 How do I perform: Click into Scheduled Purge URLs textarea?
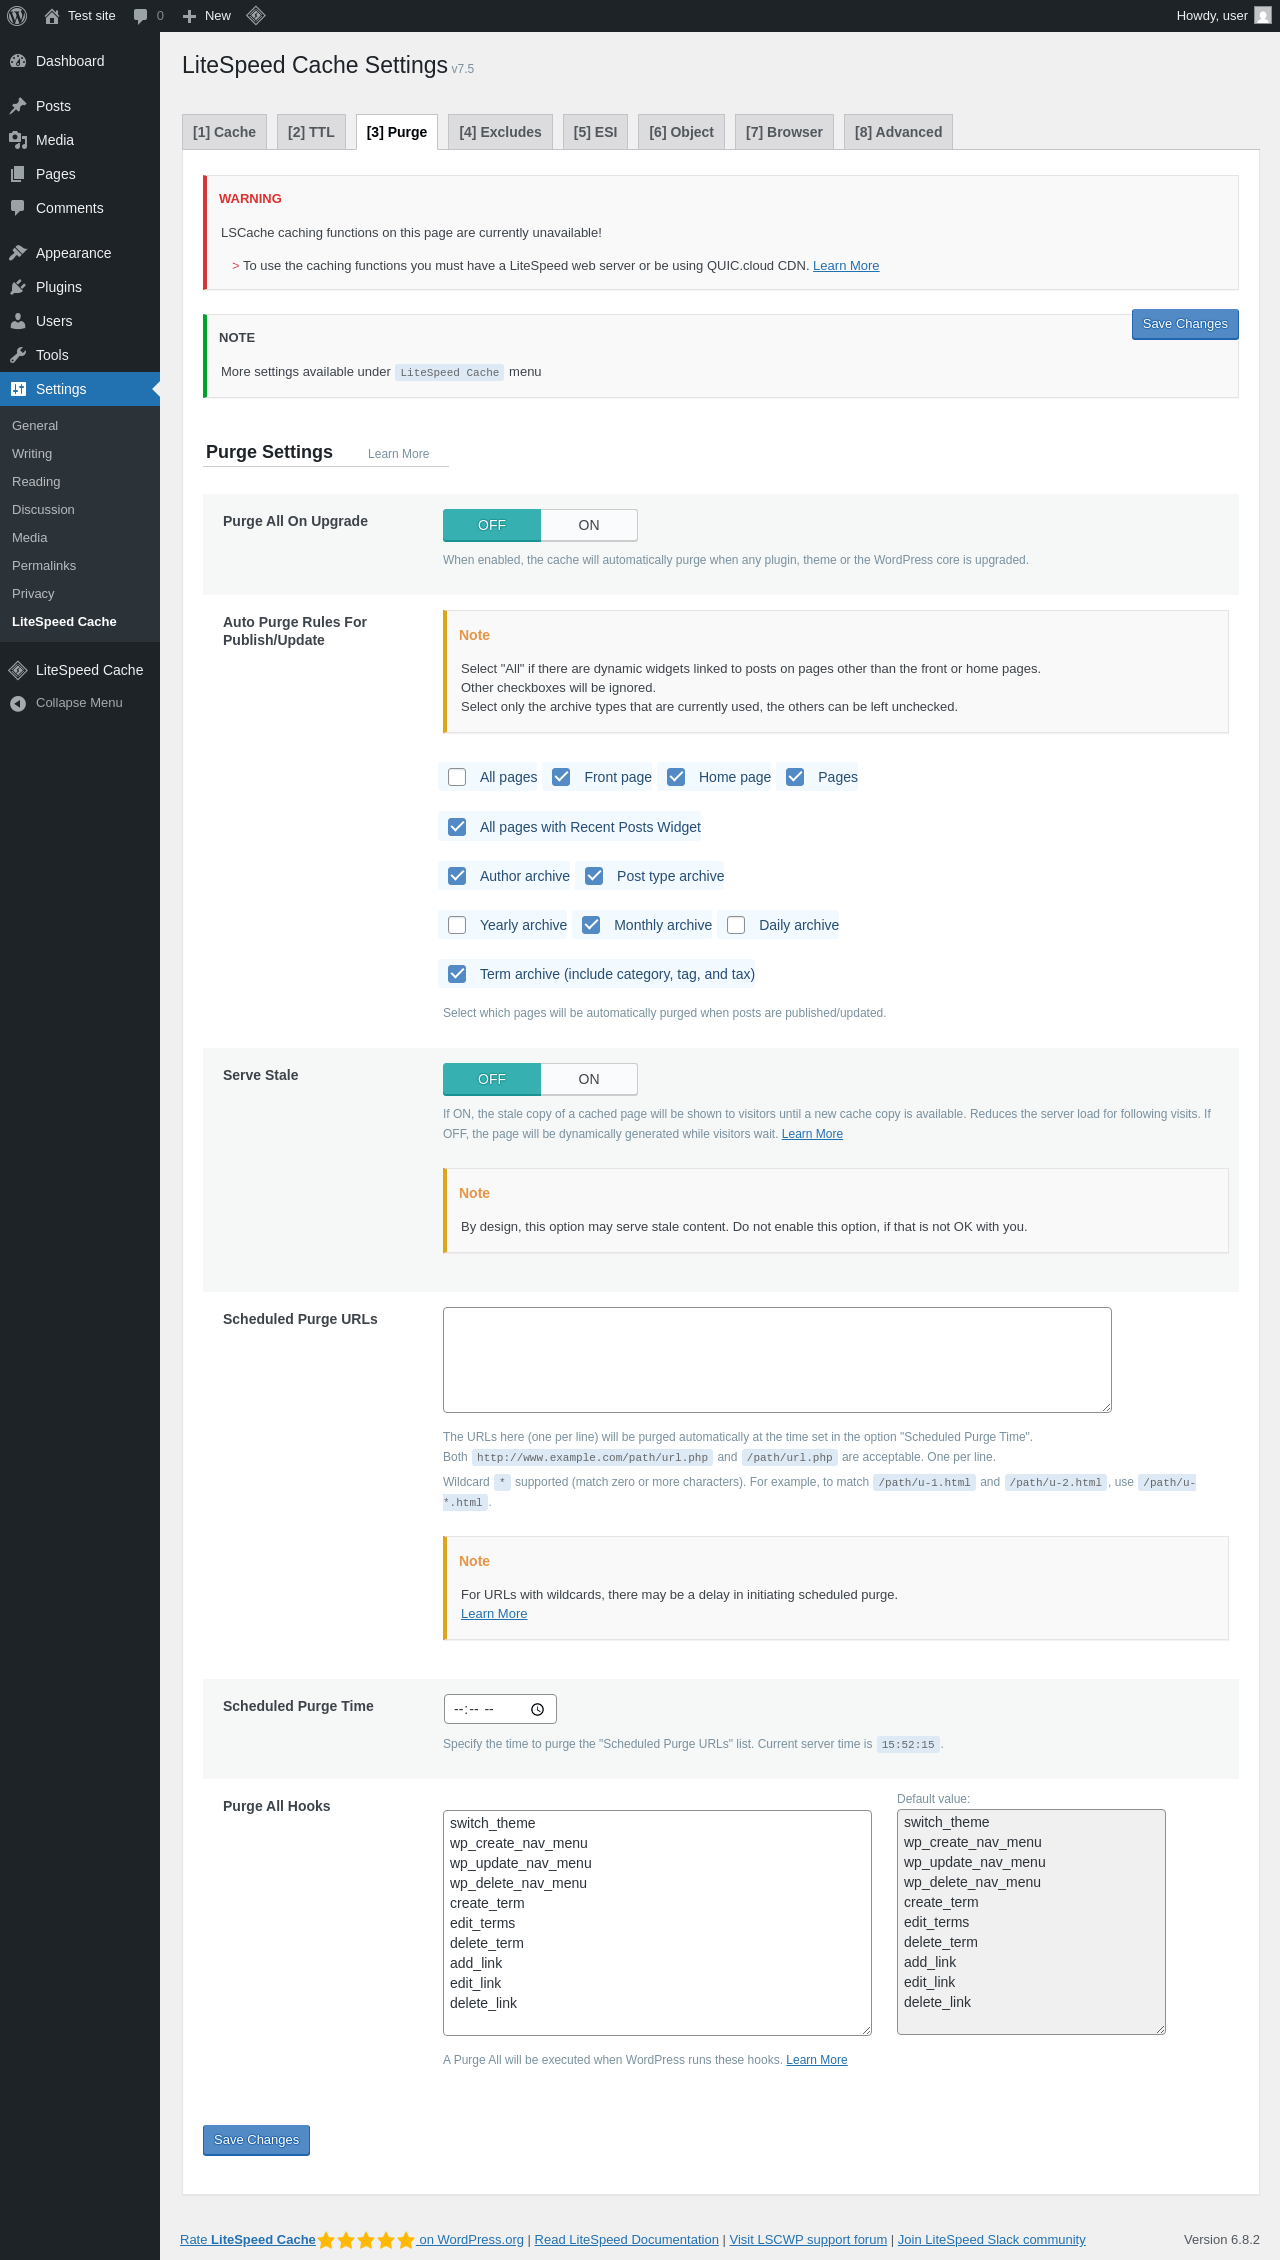click(x=777, y=1360)
